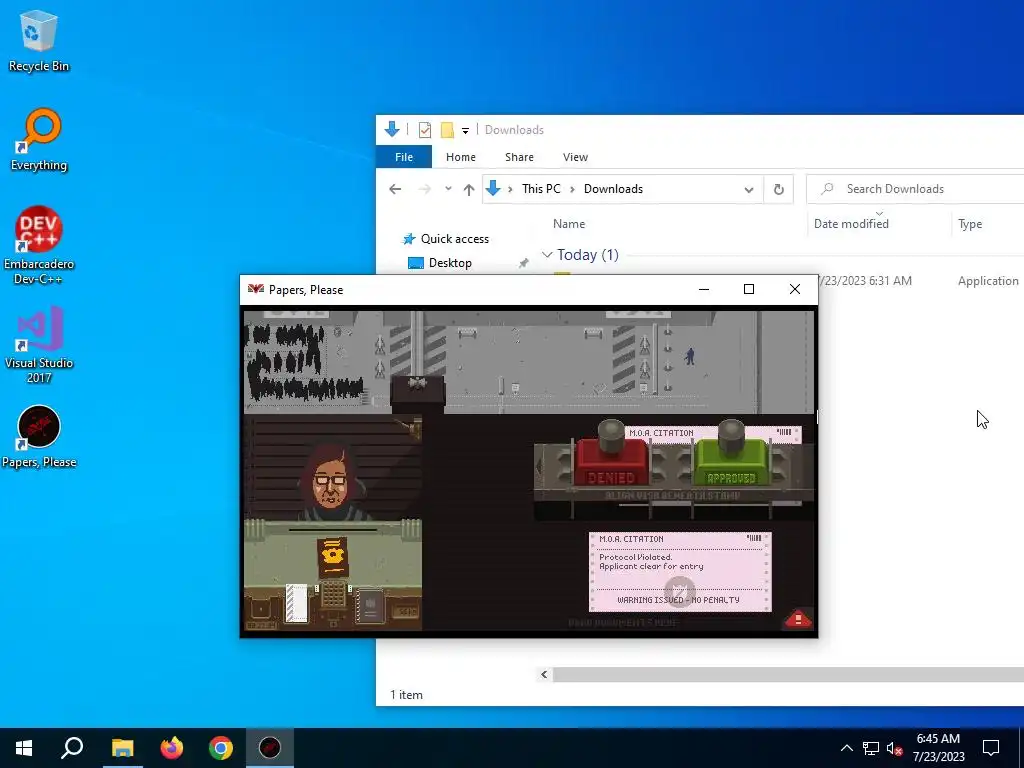This screenshot has height=768, width=1024.
Task: Open the View ribbon tab
Action: (x=575, y=157)
